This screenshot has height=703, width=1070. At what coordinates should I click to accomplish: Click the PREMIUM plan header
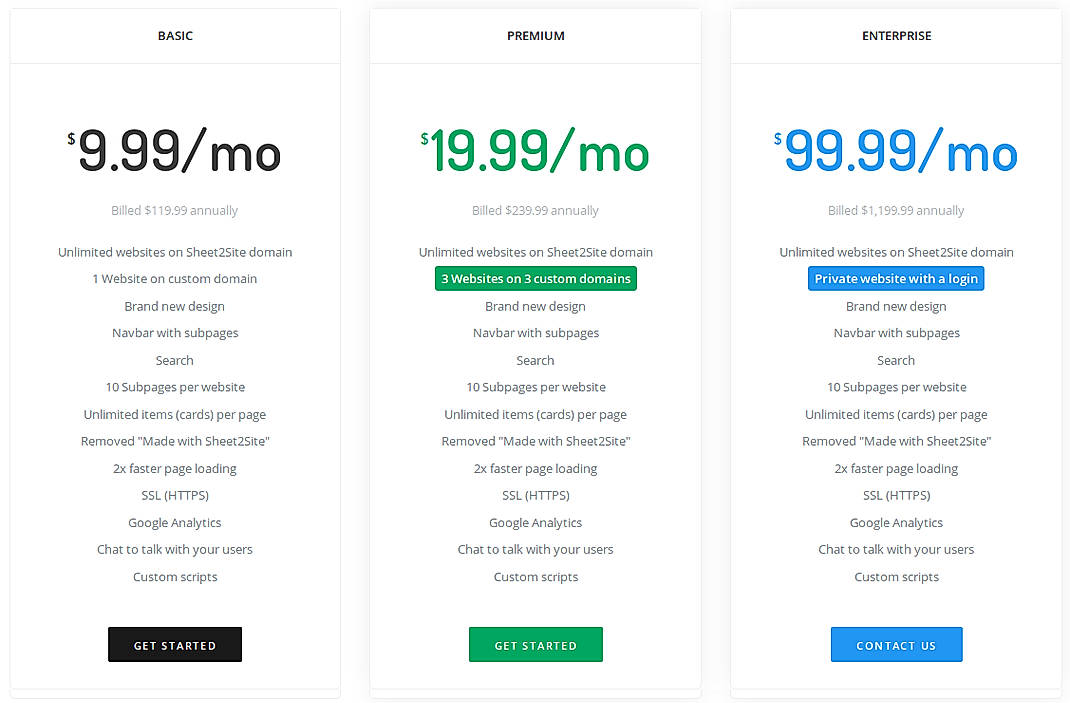(535, 35)
